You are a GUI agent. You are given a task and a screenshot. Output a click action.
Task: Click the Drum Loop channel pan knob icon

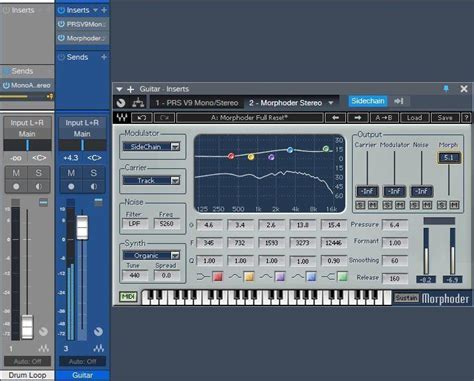[x=43, y=331]
